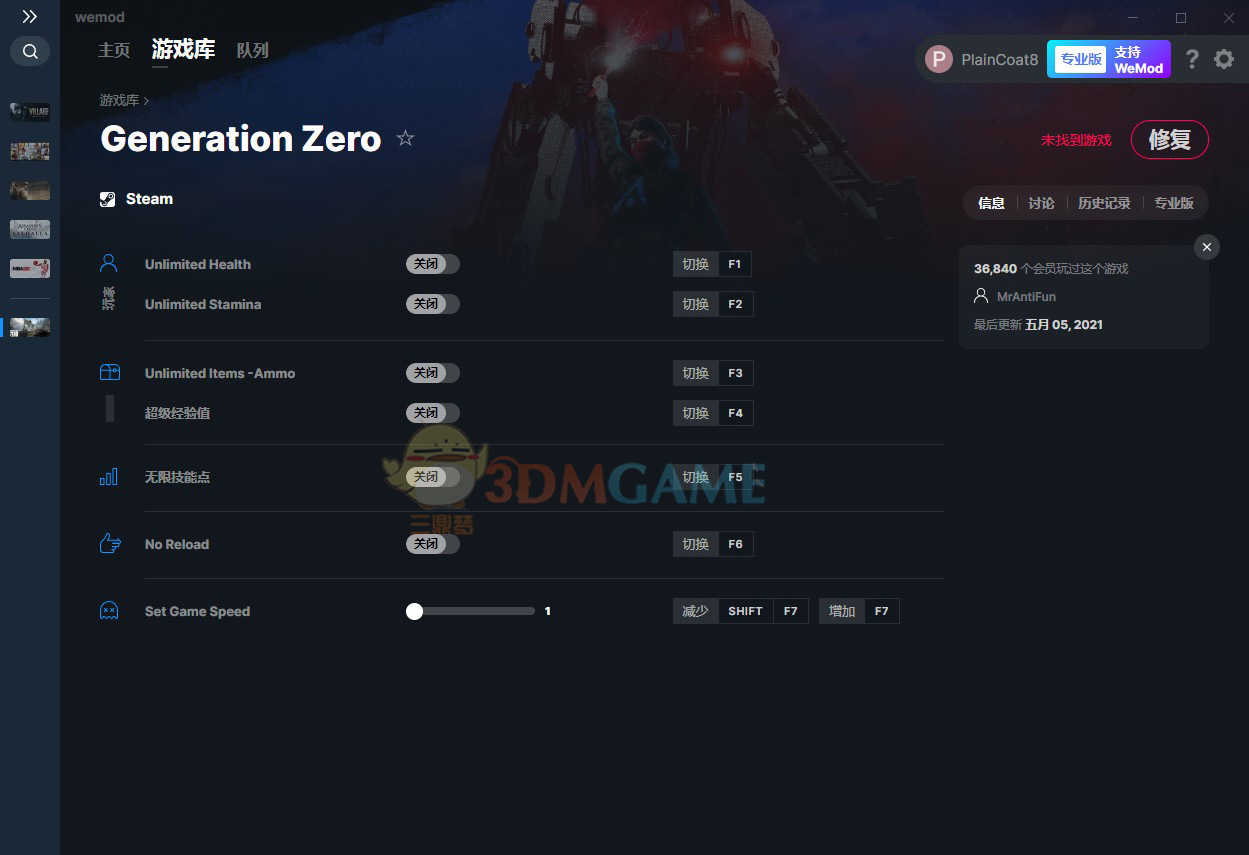This screenshot has height=855, width=1249.
Task: Click 切换 hotkey button for 超级经验值
Action: click(x=696, y=413)
